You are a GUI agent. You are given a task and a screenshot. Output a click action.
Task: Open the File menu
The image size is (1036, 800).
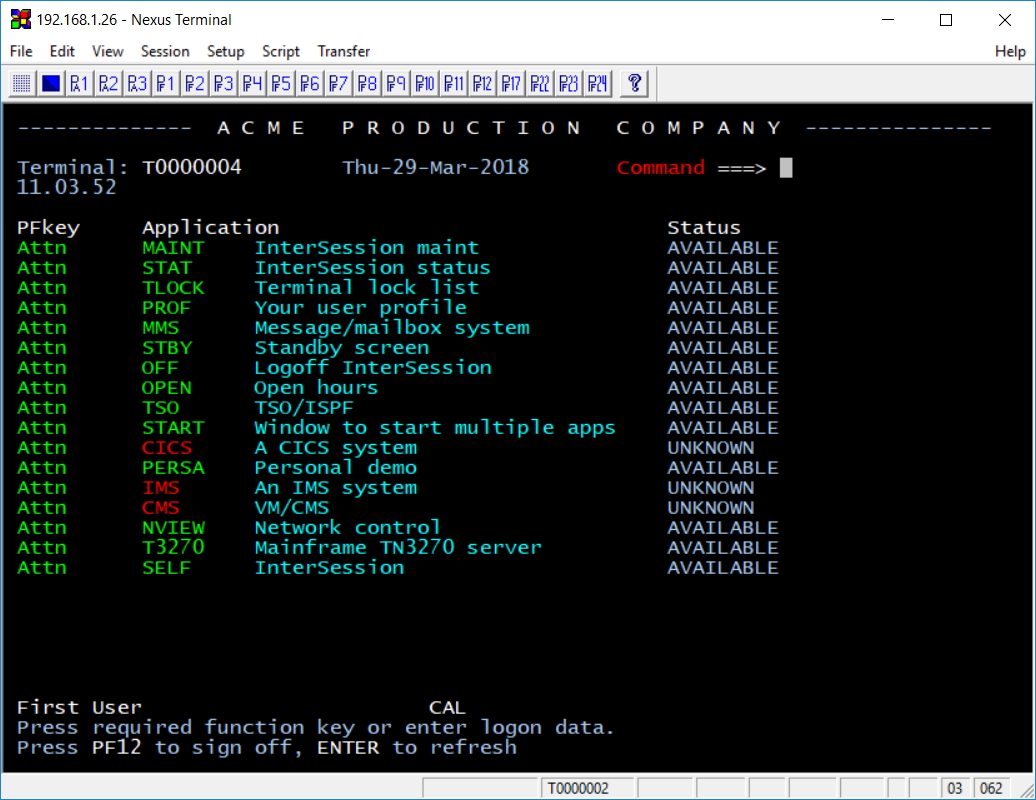[x=21, y=51]
